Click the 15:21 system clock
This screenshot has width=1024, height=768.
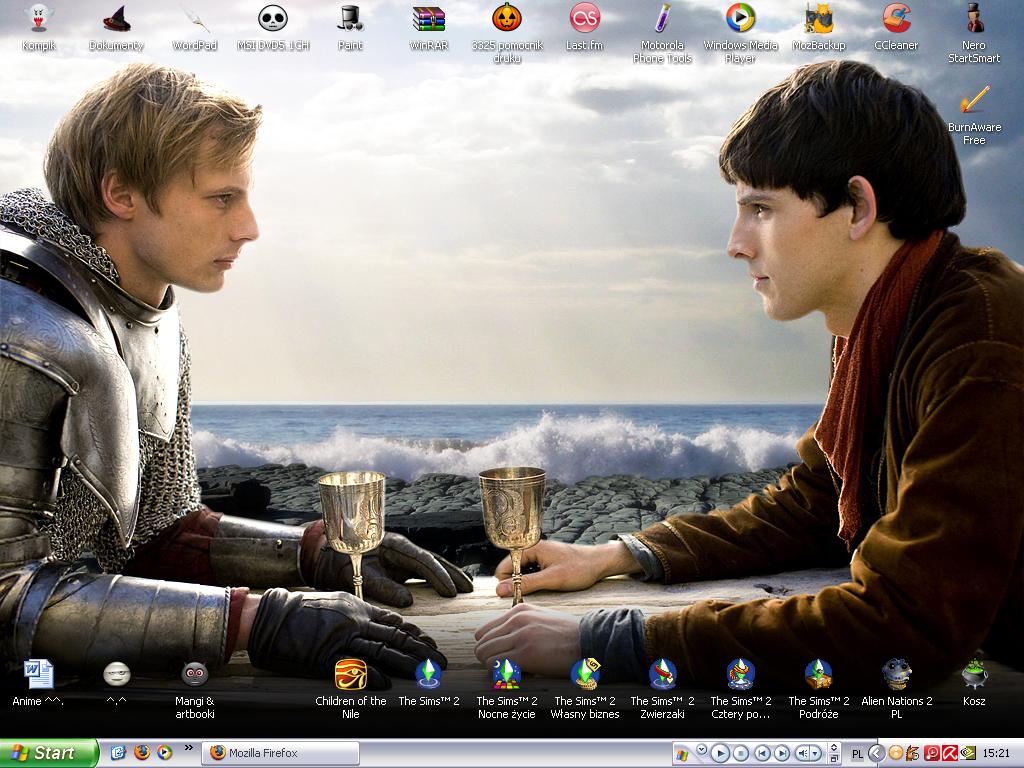pyautogui.click(x=996, y=754)
